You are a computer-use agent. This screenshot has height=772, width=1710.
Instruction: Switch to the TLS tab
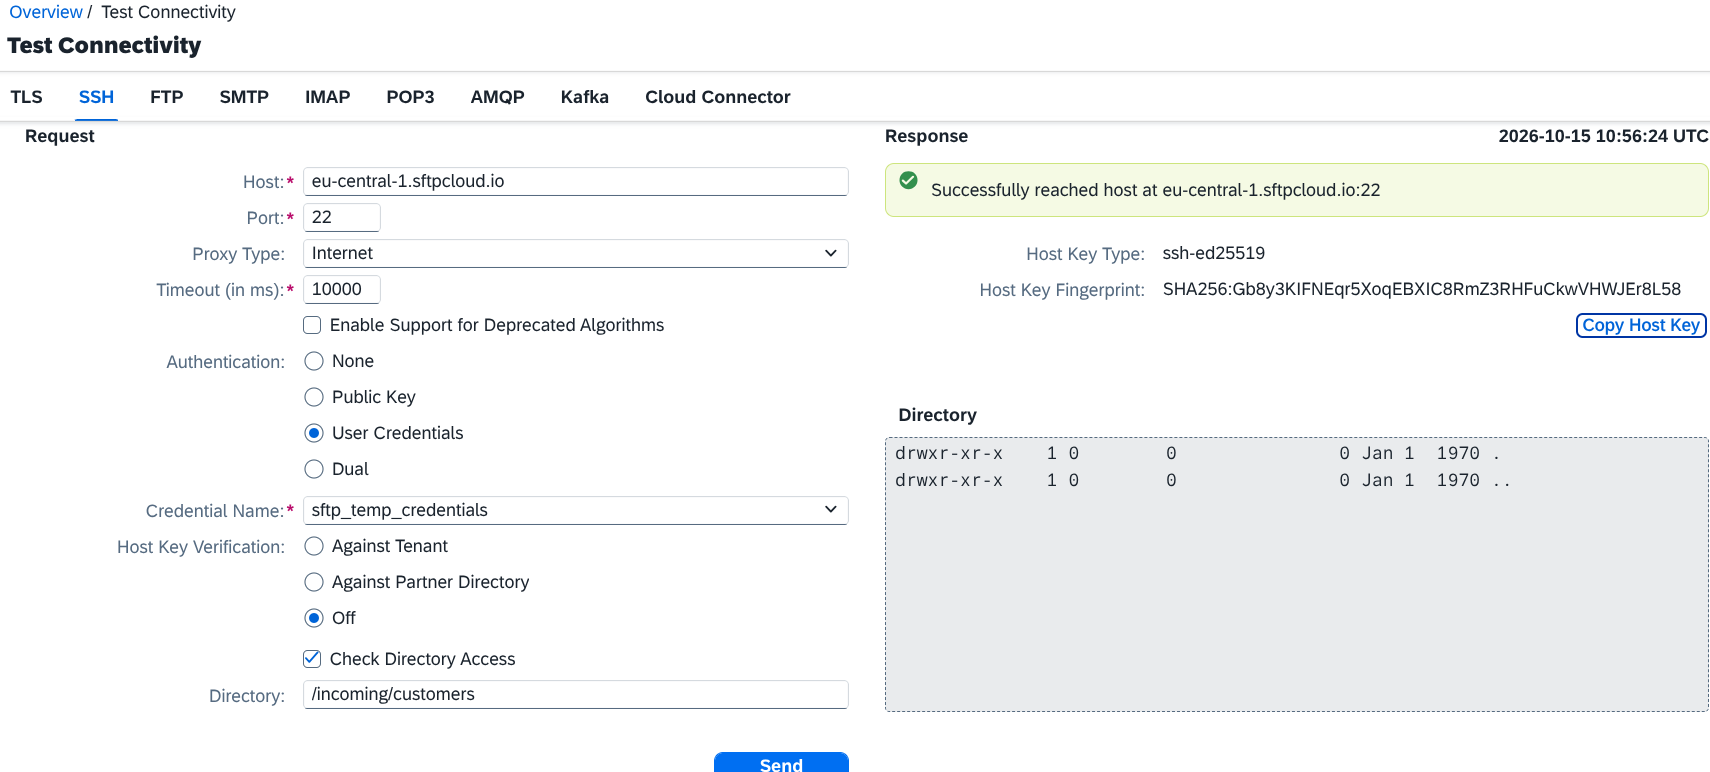pos(27,97)
